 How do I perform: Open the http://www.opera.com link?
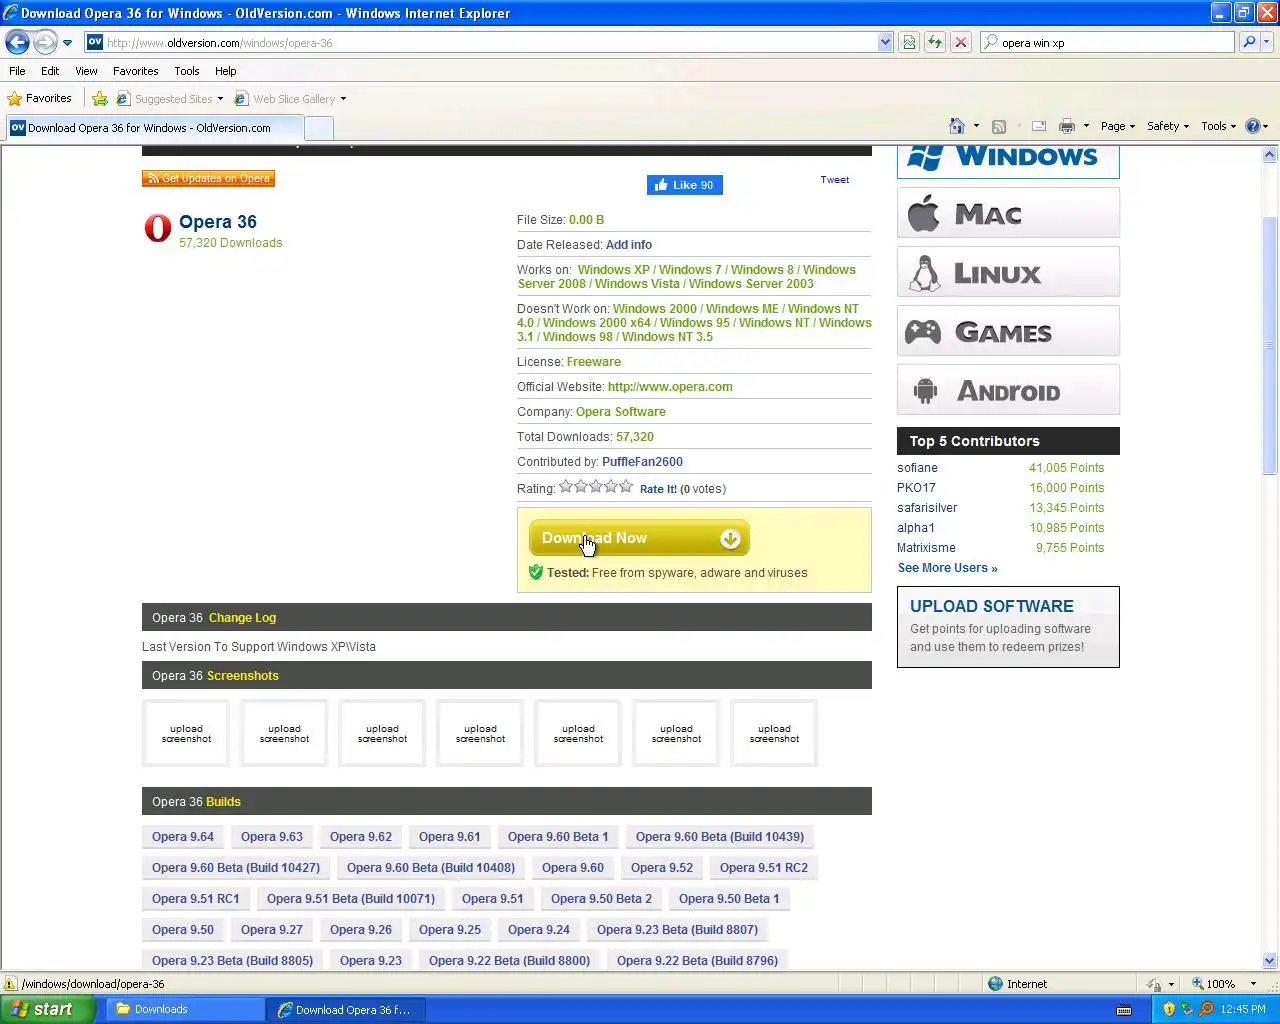670,387
